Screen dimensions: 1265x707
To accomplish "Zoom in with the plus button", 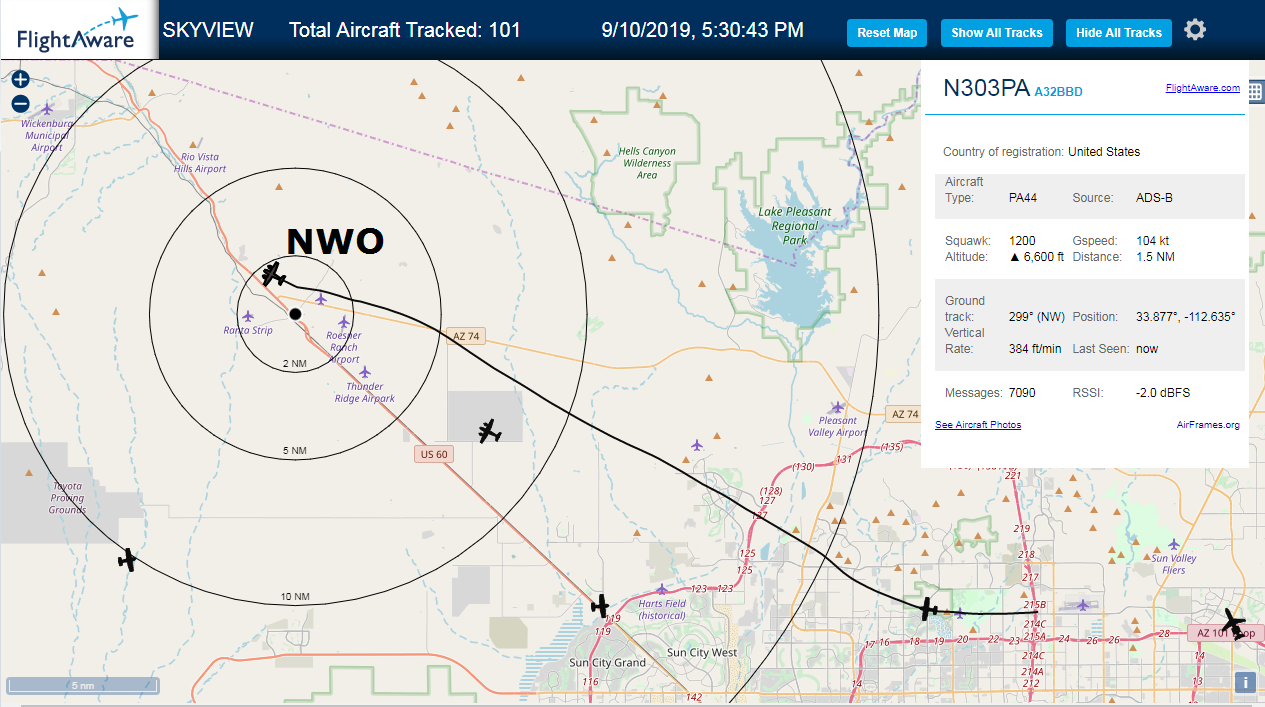I will tap(20, 80).
